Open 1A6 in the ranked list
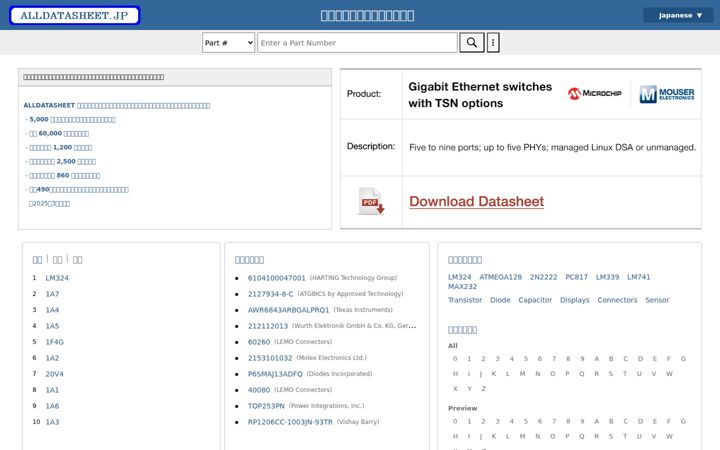The height and width of the screenshot is (450, 720). (x=52, y=406)
